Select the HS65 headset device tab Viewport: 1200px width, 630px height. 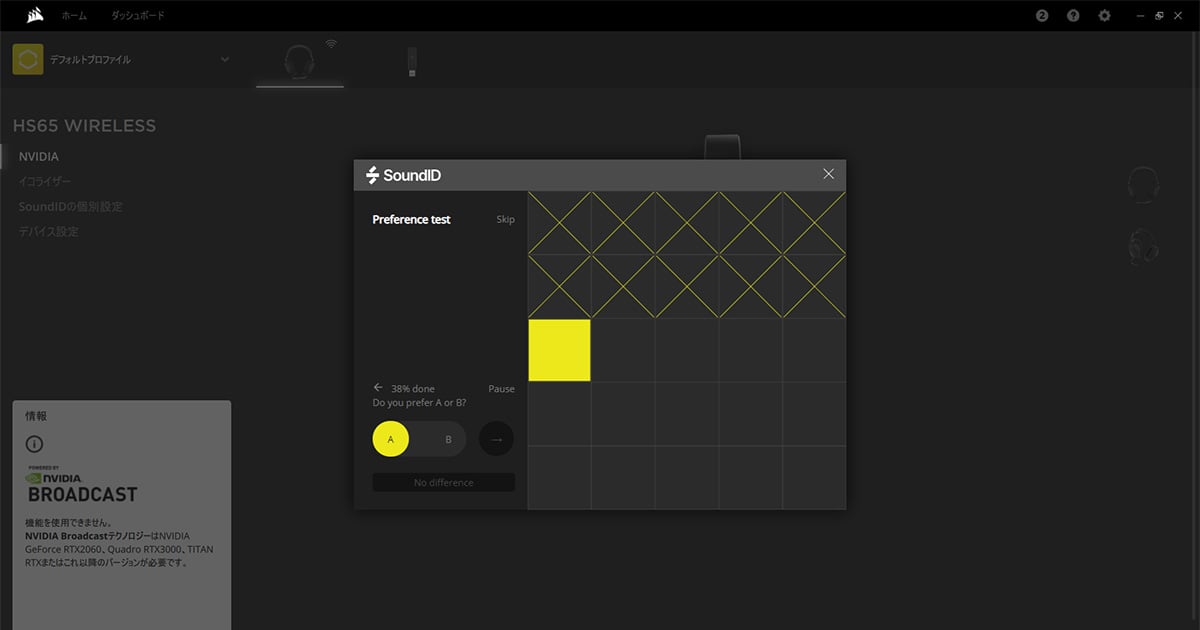299,62
